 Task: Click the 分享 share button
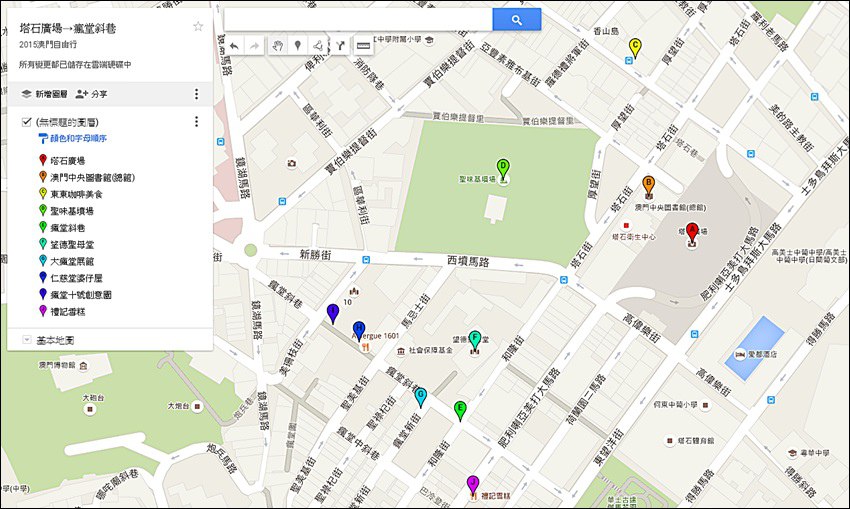92,94
